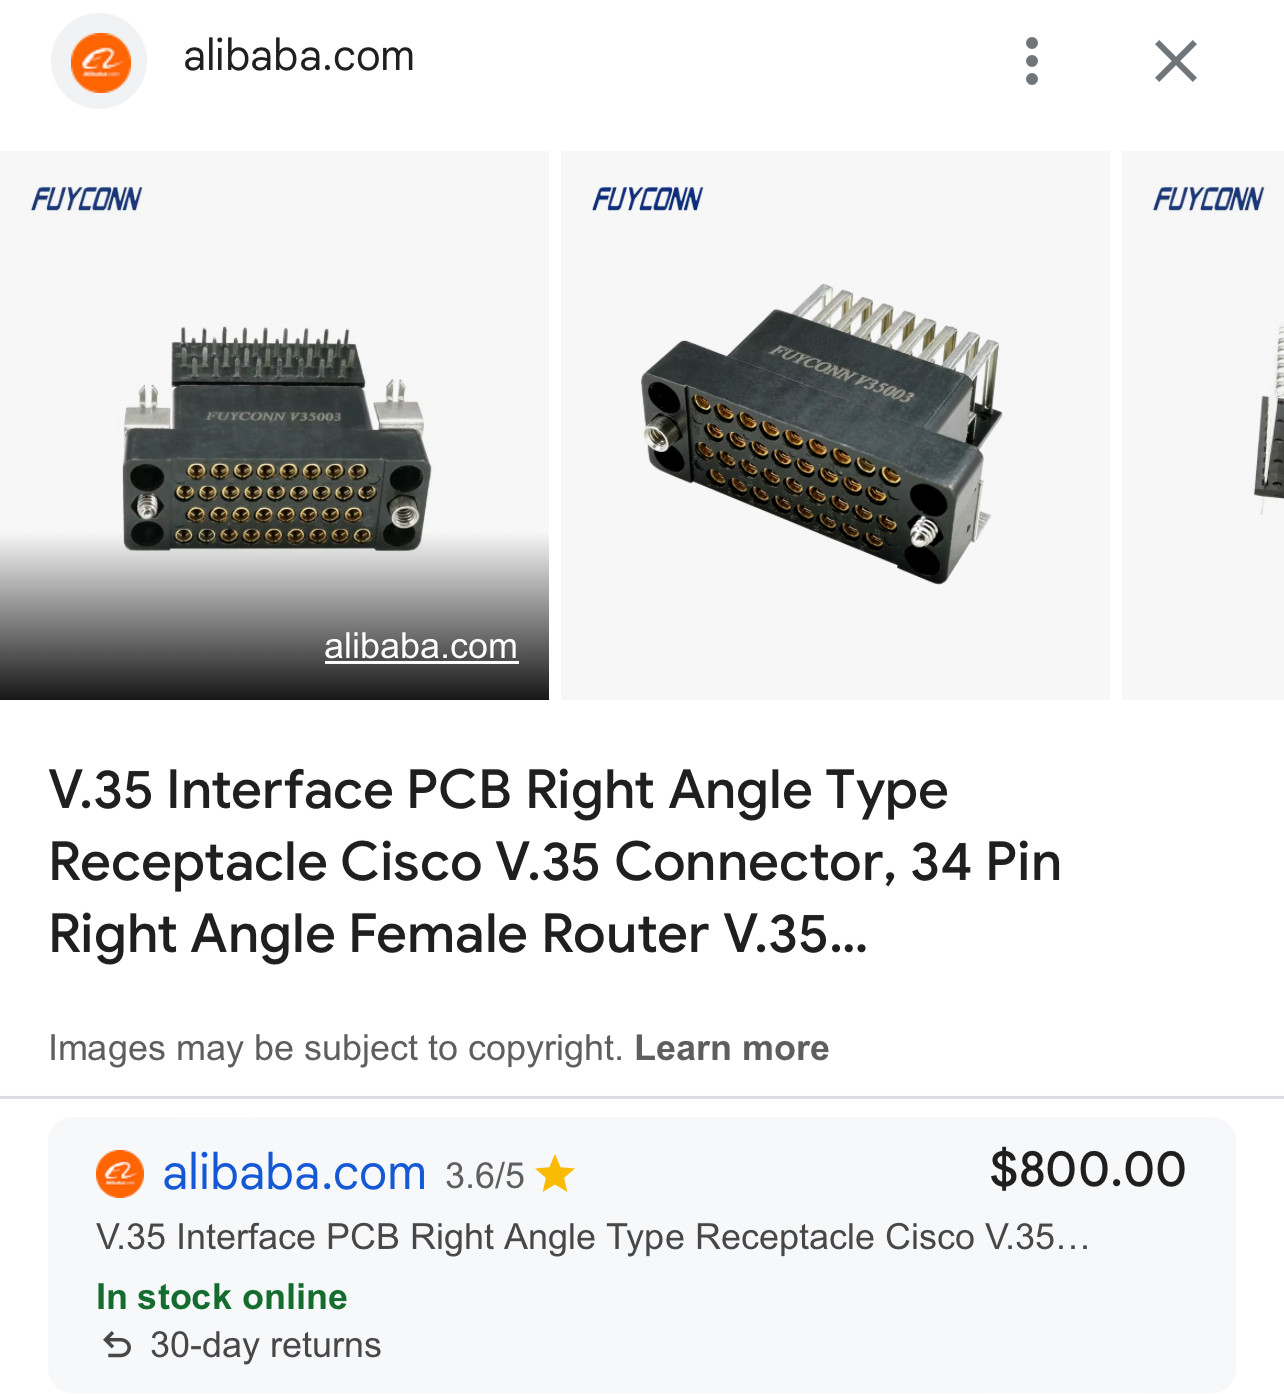The height and width of the screenshot is (1394, 1284).
Task: Follow the alibaba.com link on the first image
Action: click(420, 646)
